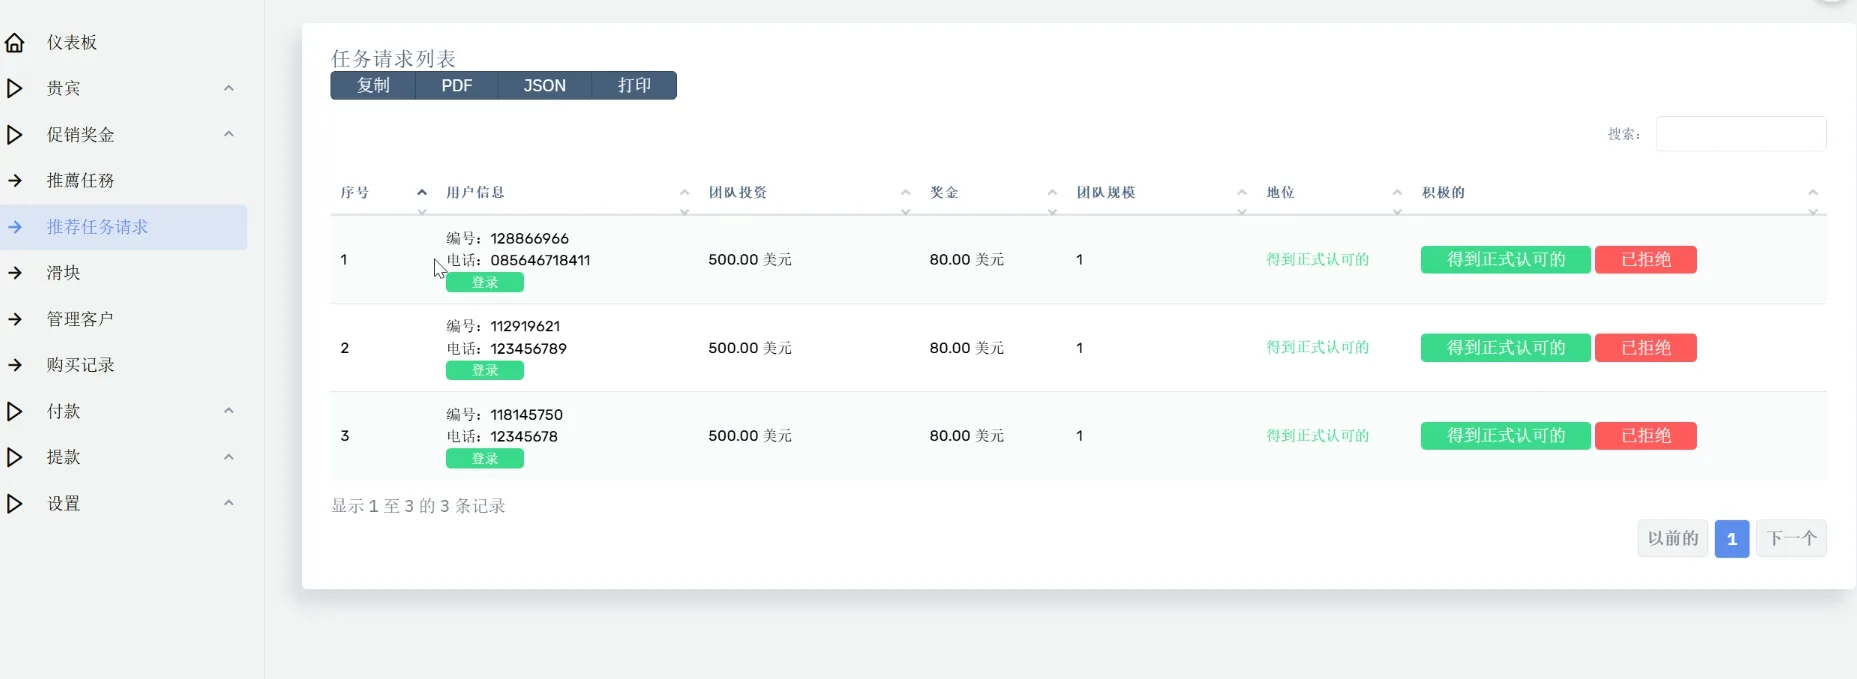This screenshot has height=679, width=1857.
Task: Expand the 设置 submenu chevron
Action: (x=228, y=503)
